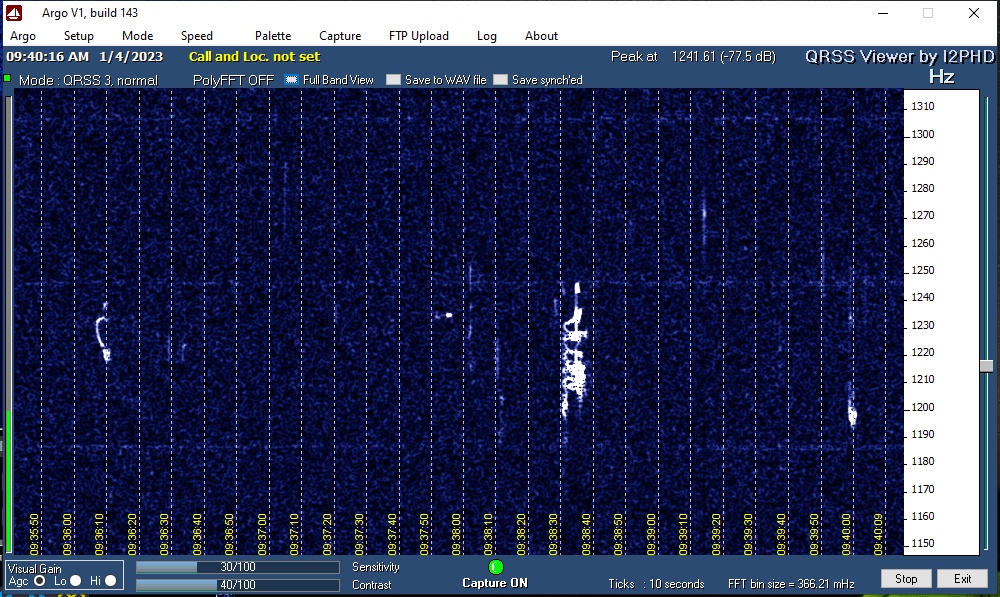1000x597 pixels.
Task: Minimize the Argo window
Action: pos(883,13)
